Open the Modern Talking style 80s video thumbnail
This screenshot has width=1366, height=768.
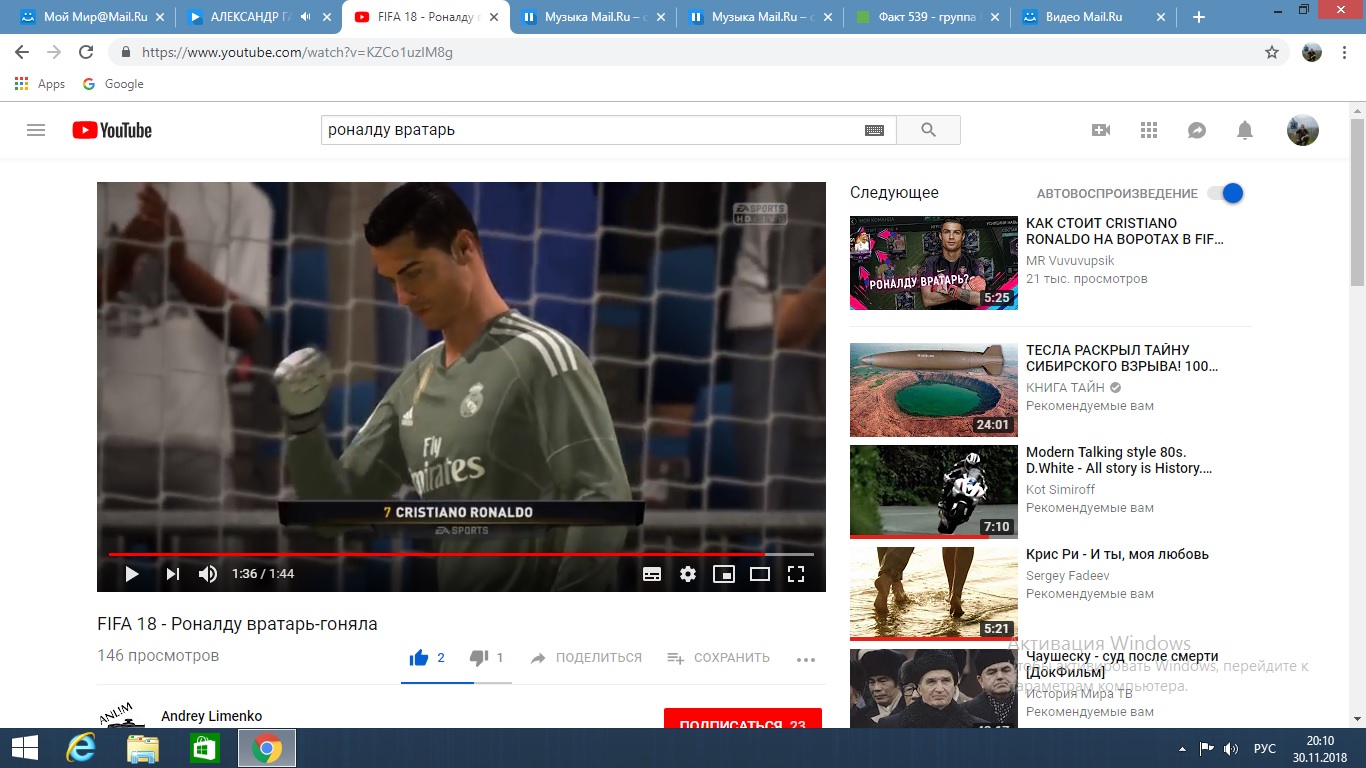click(x=934, y=492)
